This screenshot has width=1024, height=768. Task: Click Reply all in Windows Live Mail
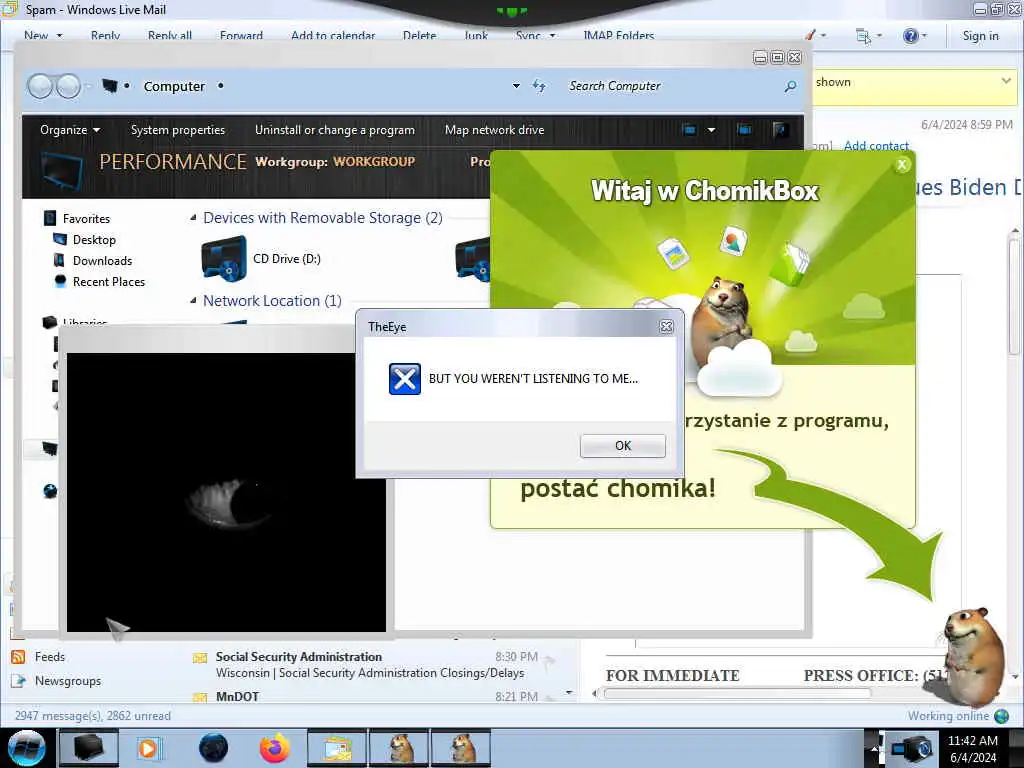170,36
